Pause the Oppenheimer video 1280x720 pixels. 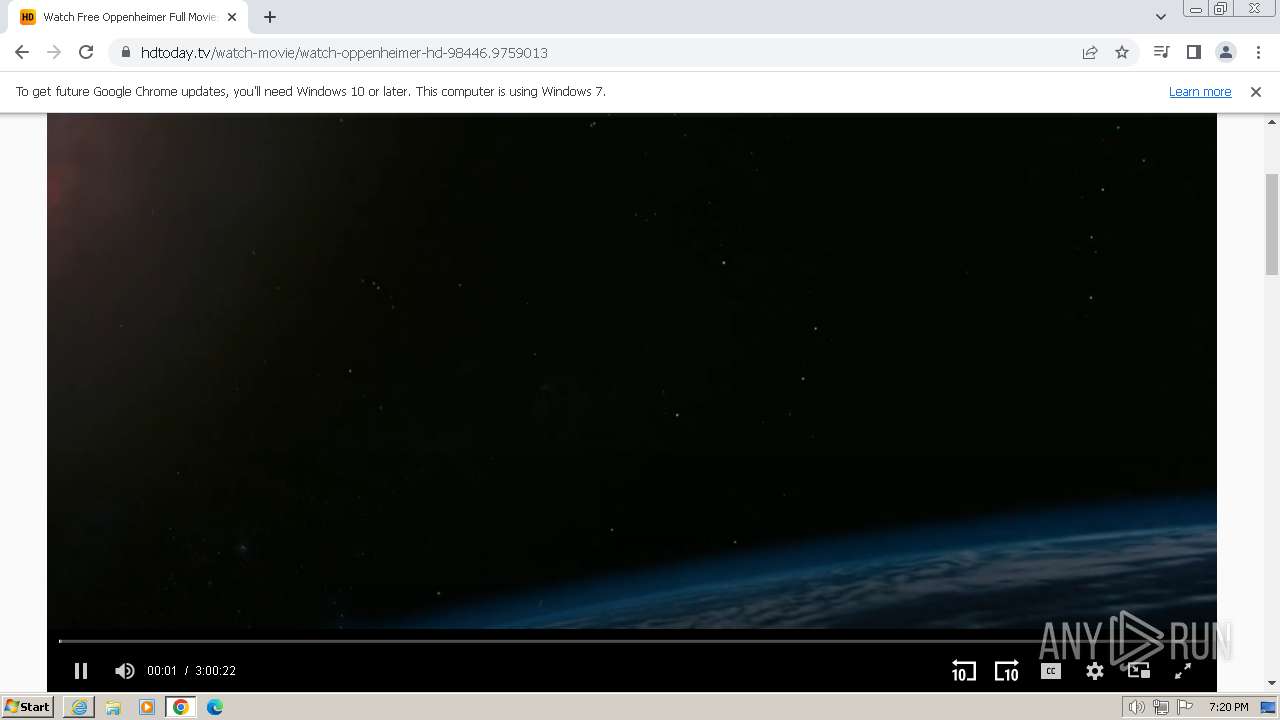(81, 671)
